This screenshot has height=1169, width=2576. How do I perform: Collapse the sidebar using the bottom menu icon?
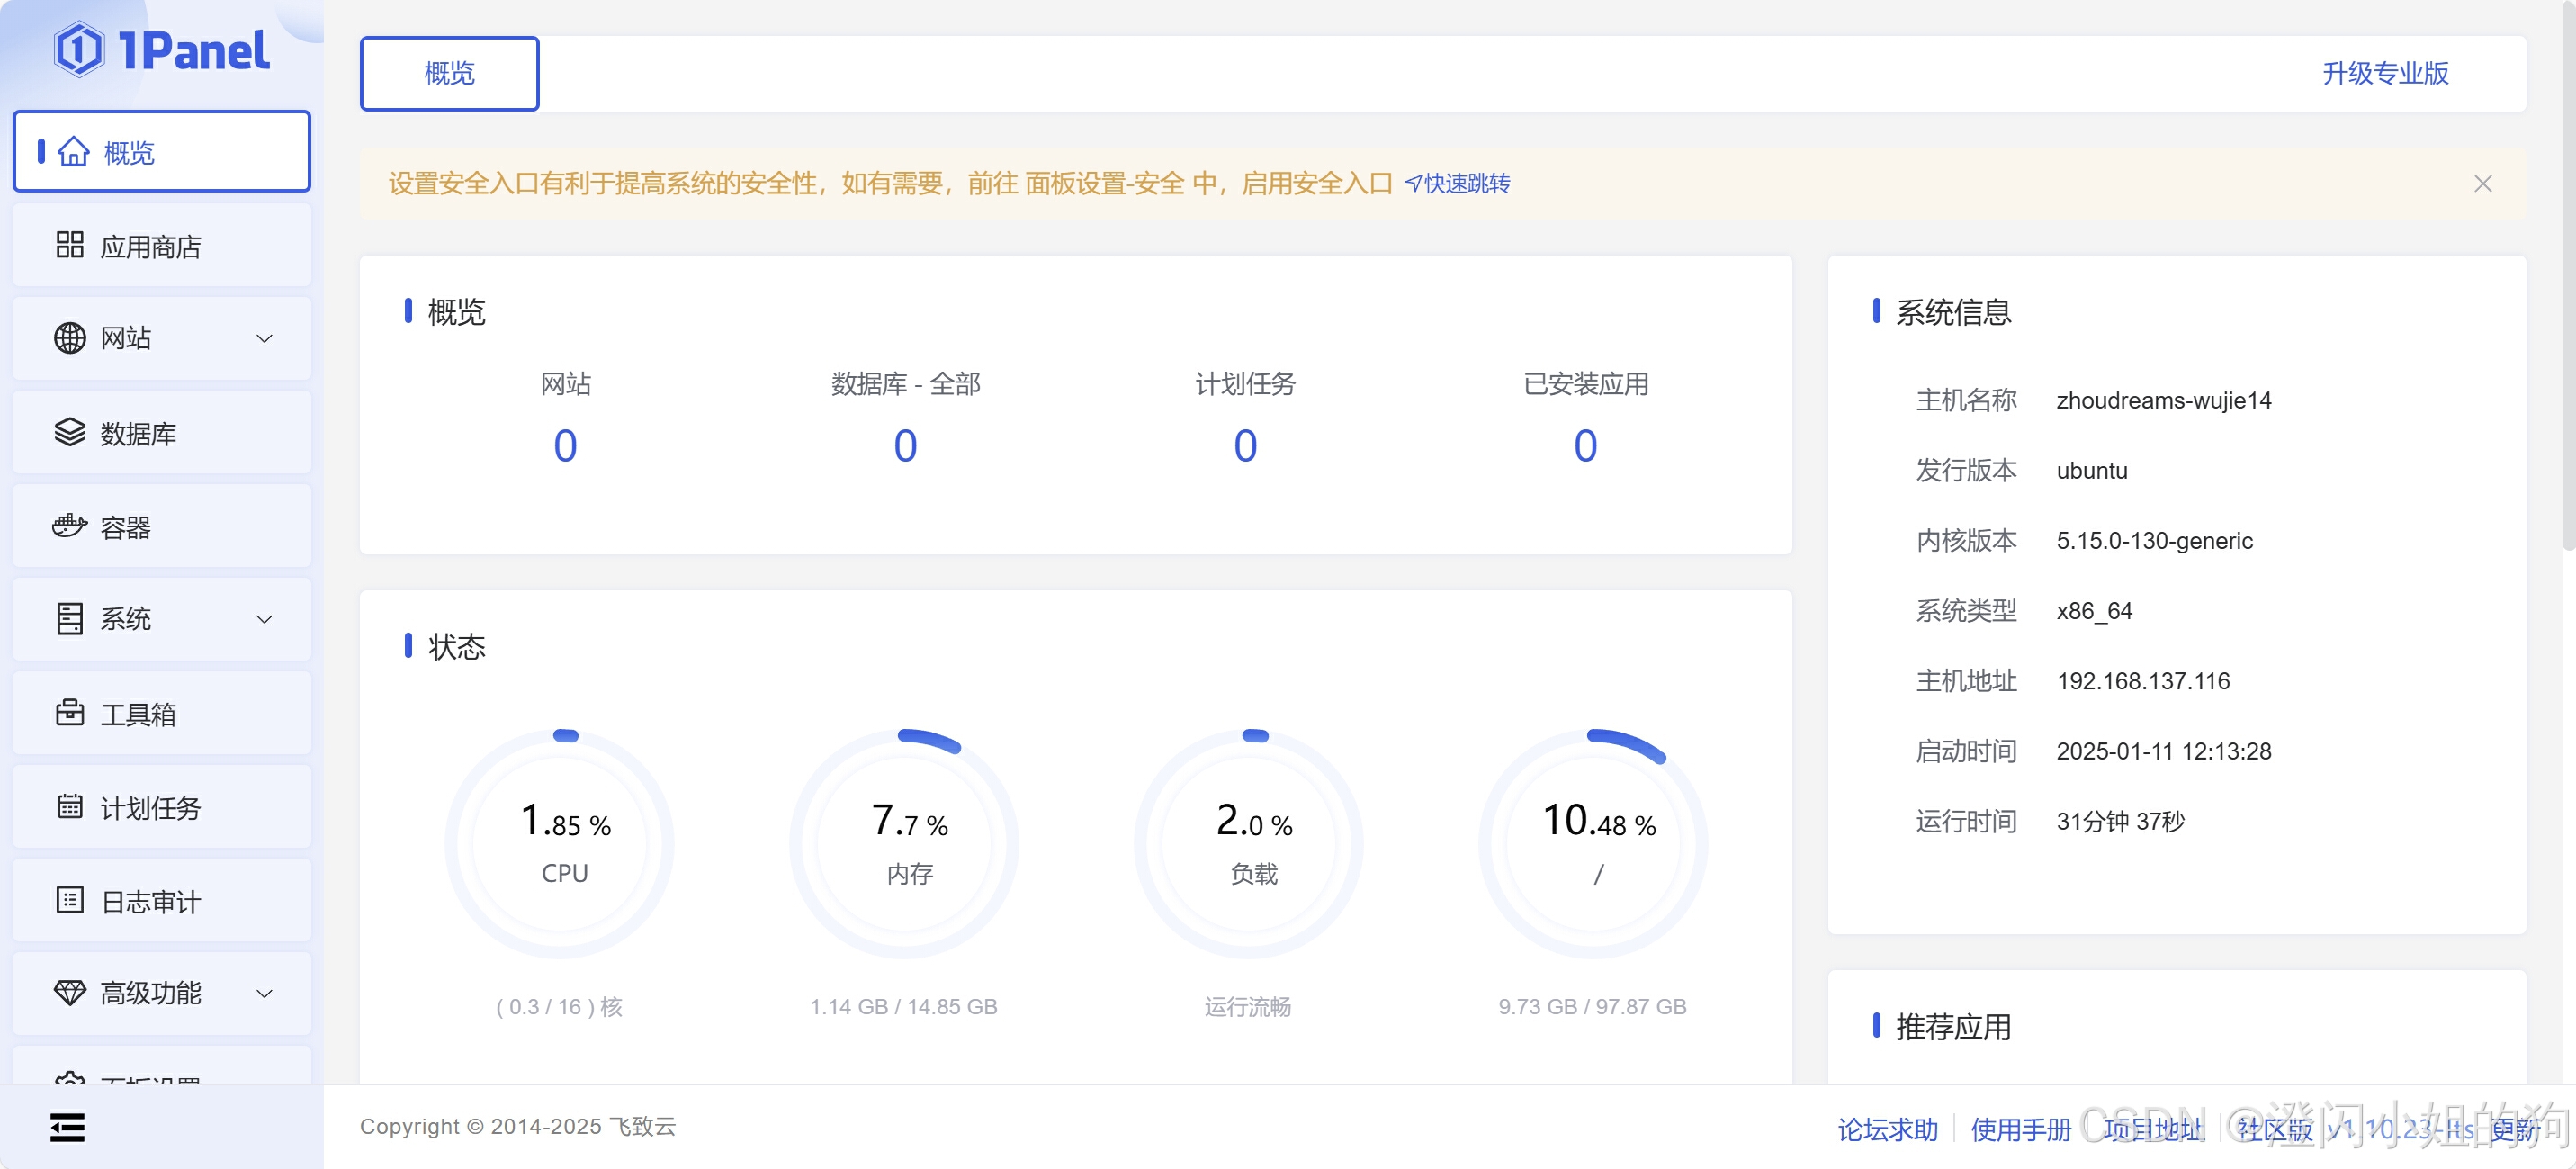point(67,1127)
